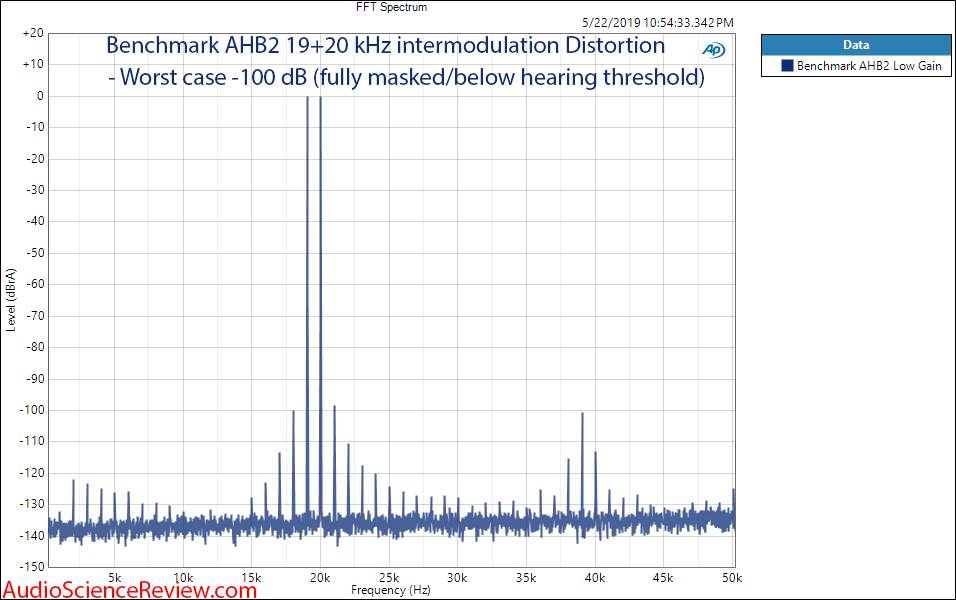
Task: Click the "-20" level axis tick
Action: point(35,159)
